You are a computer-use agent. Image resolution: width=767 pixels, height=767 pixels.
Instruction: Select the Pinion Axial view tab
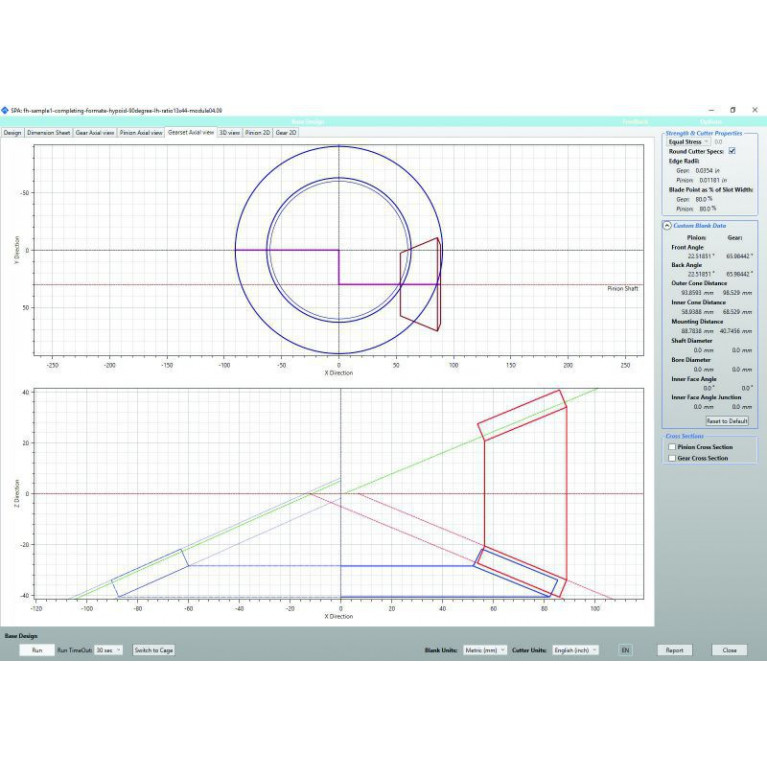pos(141,132)
